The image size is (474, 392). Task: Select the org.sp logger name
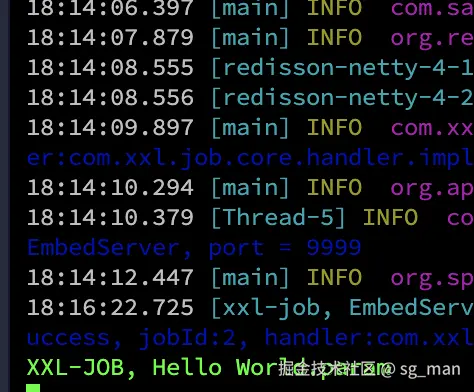click(x=432, y=279)
